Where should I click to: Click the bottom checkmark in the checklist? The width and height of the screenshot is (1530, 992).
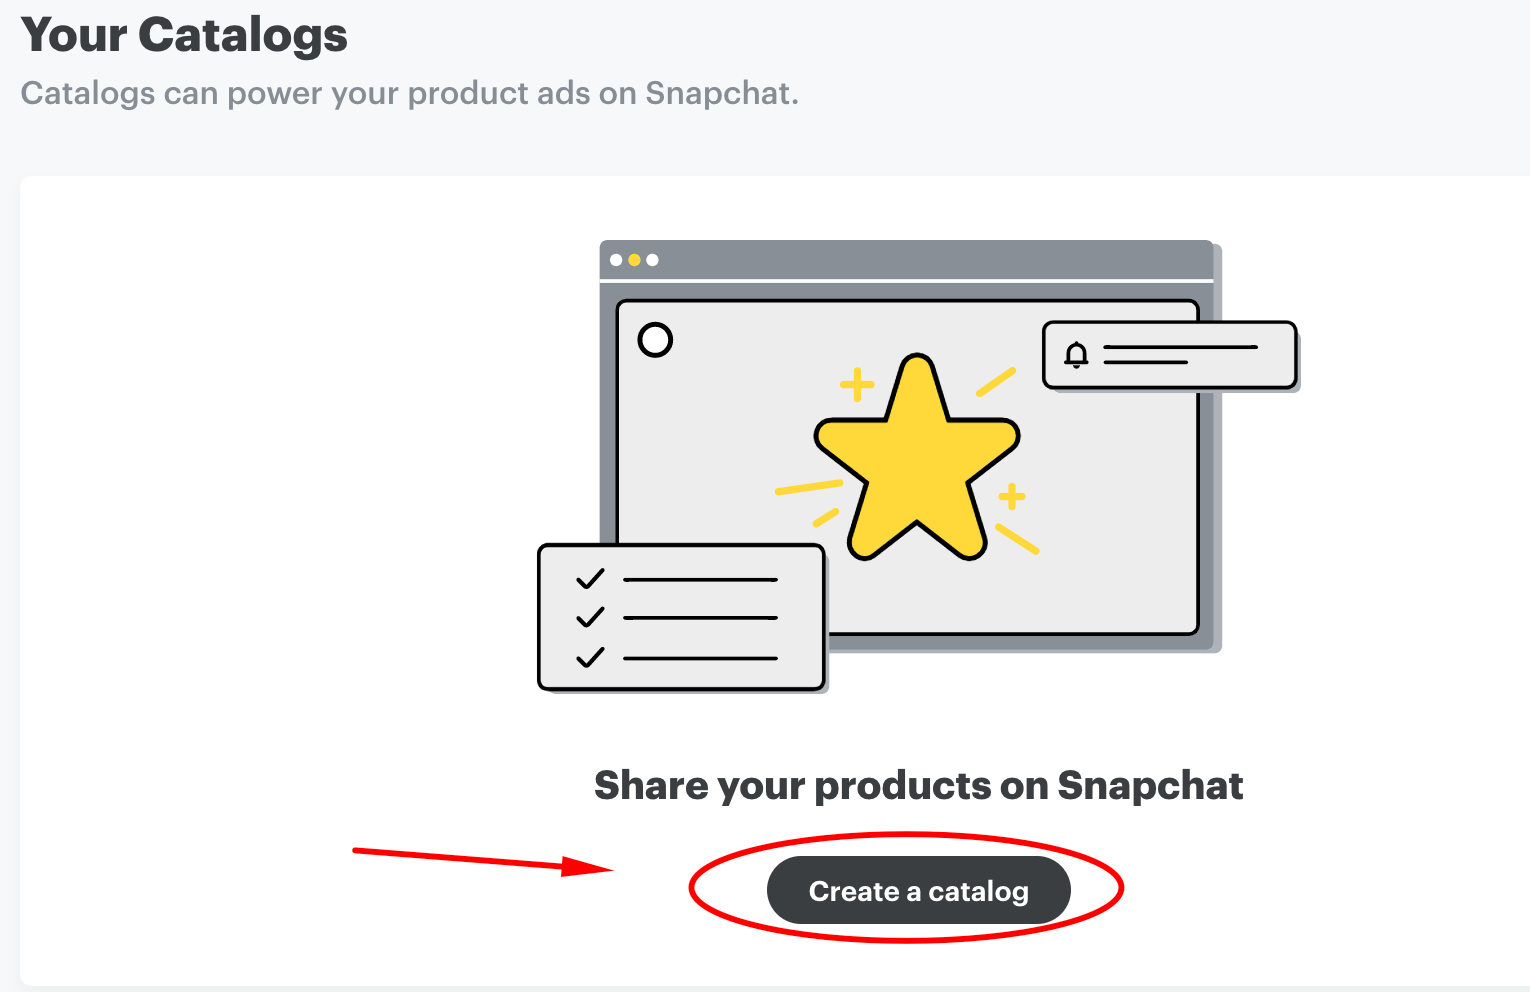point(591,657)
